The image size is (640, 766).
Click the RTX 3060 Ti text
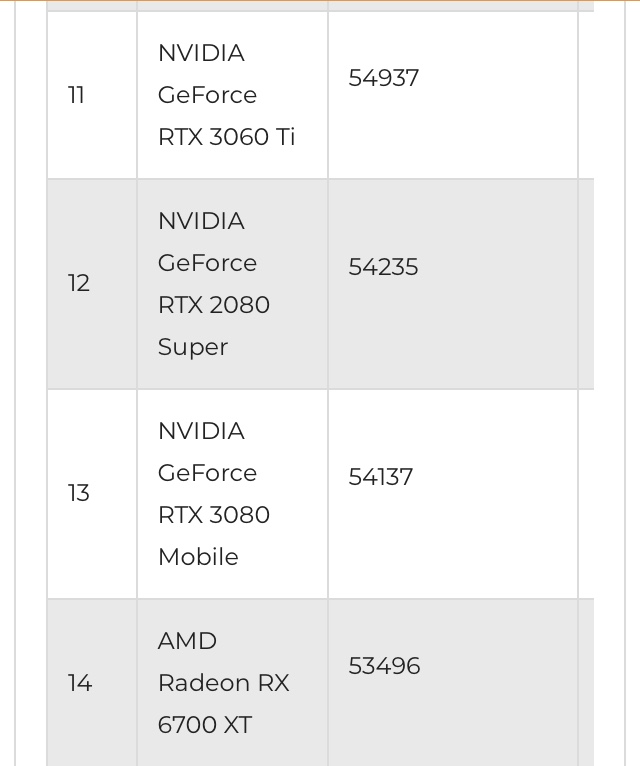coord(227,137)
